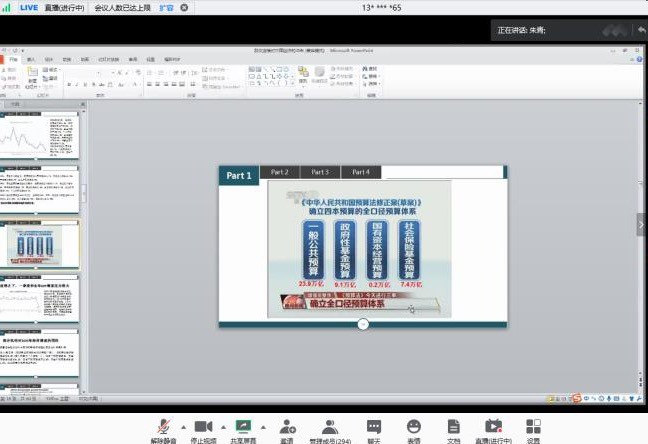This screenshot has height=444, width=648.
Task: Expand the video options arrow beside camera
Action: click(x=222, y=424)
